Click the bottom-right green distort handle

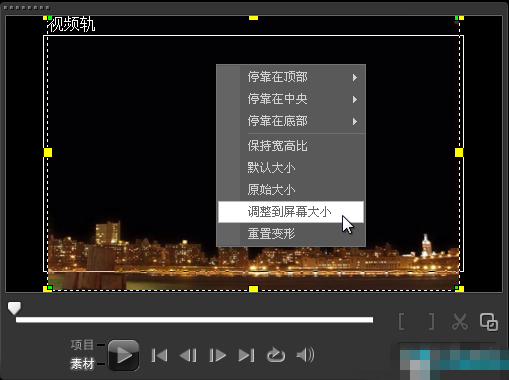coord(457,287)
